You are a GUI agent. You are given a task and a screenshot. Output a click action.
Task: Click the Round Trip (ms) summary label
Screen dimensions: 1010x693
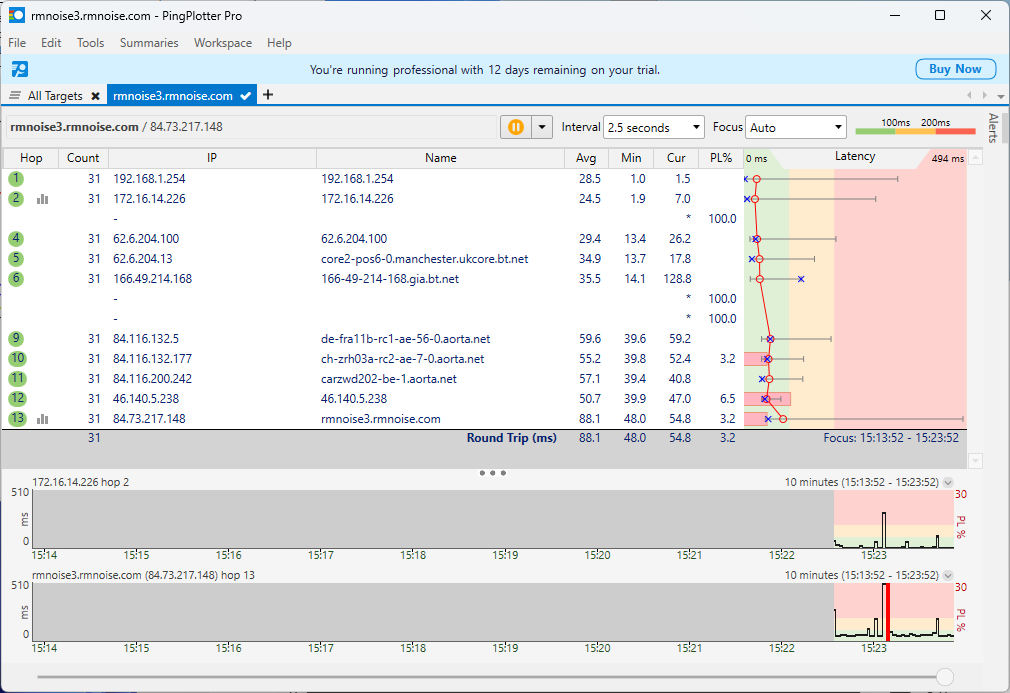[511, 438]
